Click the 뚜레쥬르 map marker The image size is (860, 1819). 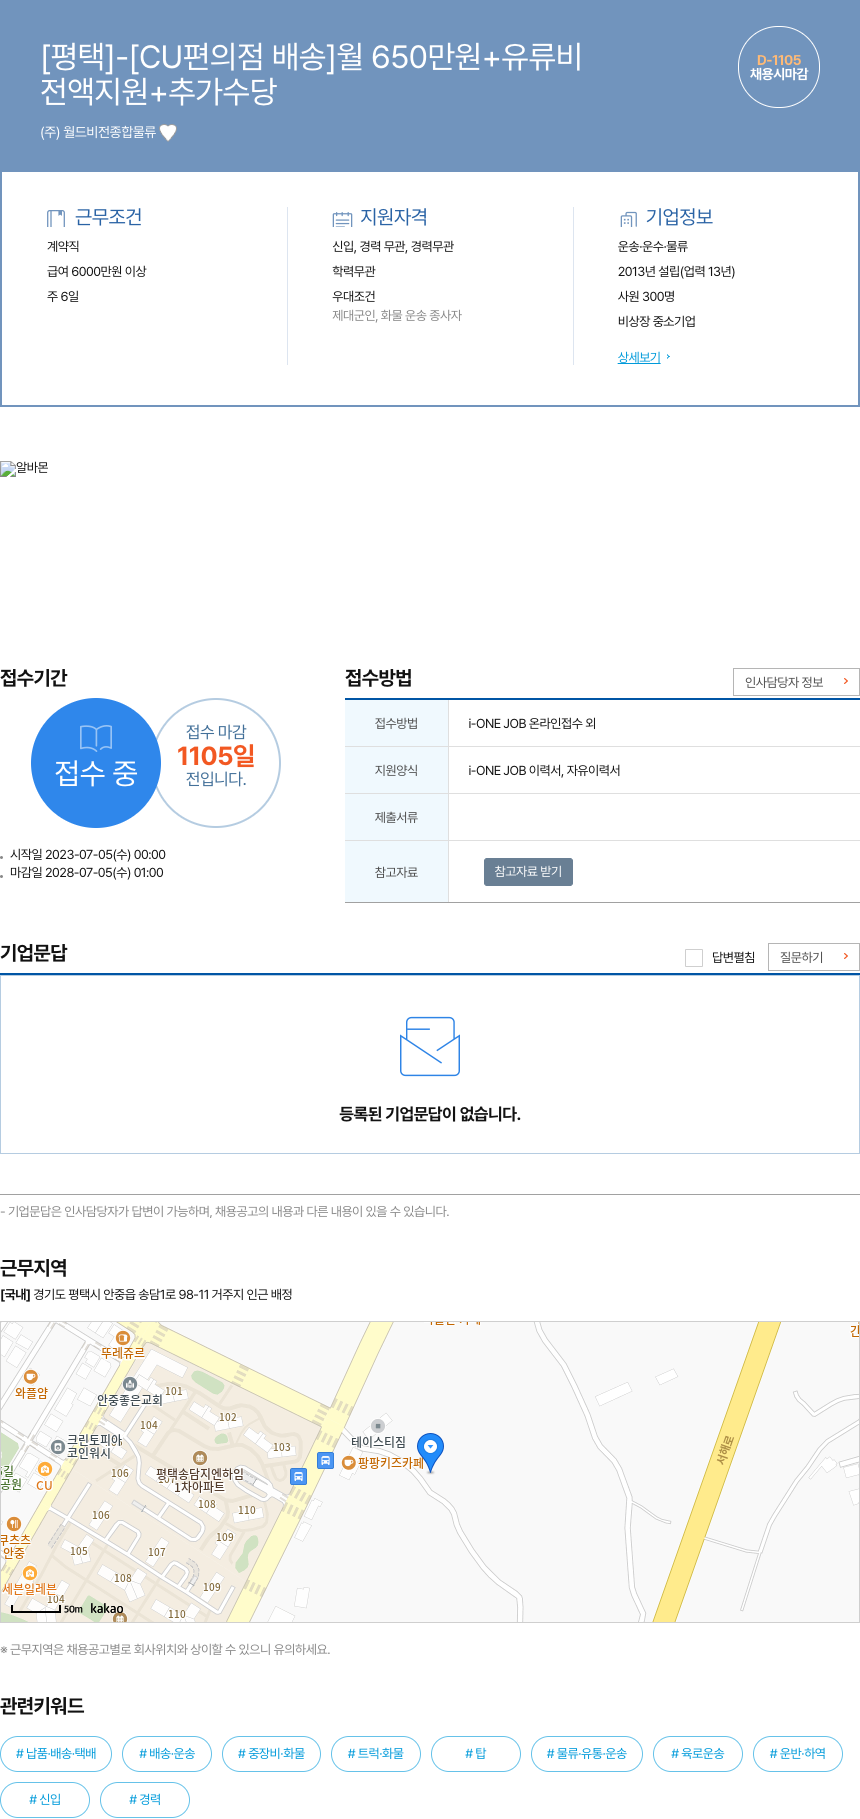[123, 1338]
